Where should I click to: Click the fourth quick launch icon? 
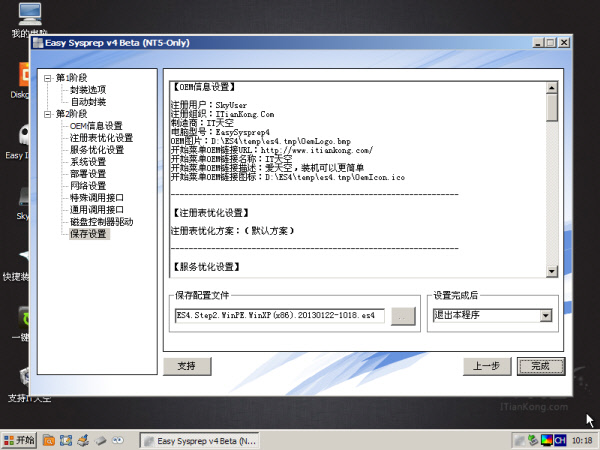[x=101, y=440]
